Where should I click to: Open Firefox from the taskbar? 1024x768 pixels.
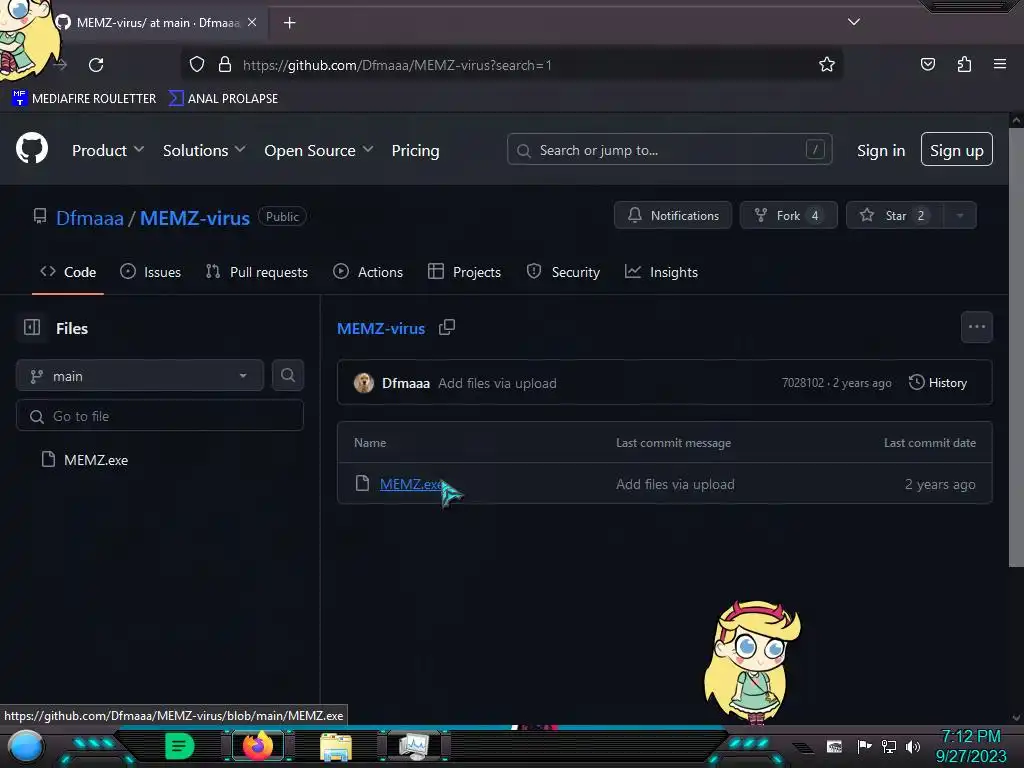[258, 746]
